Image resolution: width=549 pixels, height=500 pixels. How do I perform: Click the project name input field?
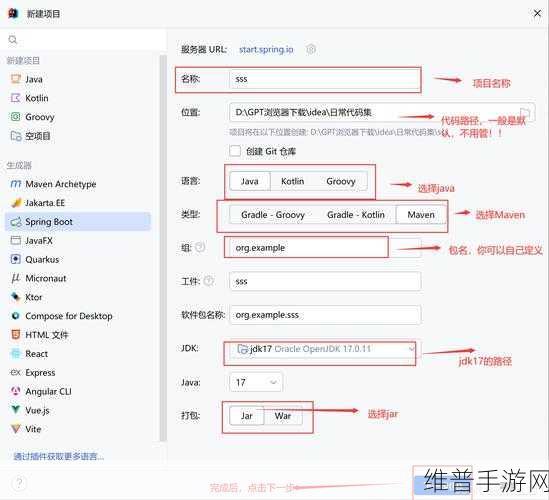coord(325,79)
